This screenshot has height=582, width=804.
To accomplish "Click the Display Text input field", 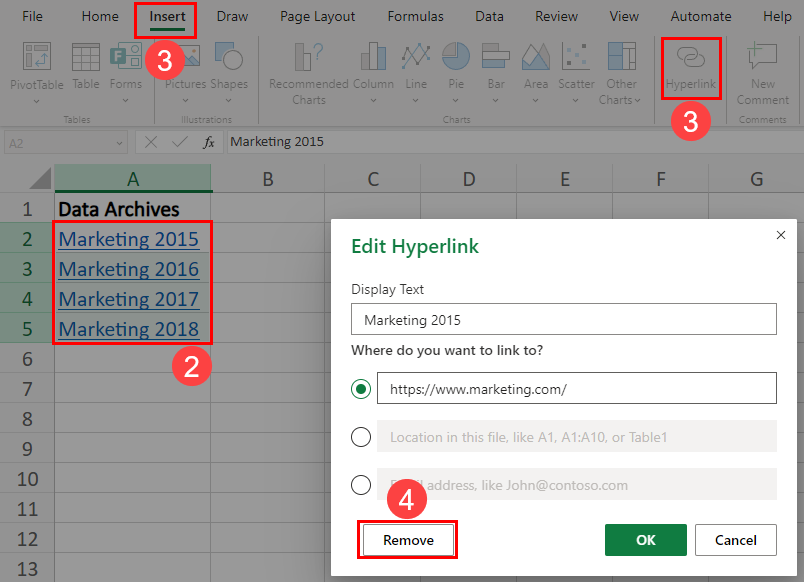I will (x=564, y=319).
